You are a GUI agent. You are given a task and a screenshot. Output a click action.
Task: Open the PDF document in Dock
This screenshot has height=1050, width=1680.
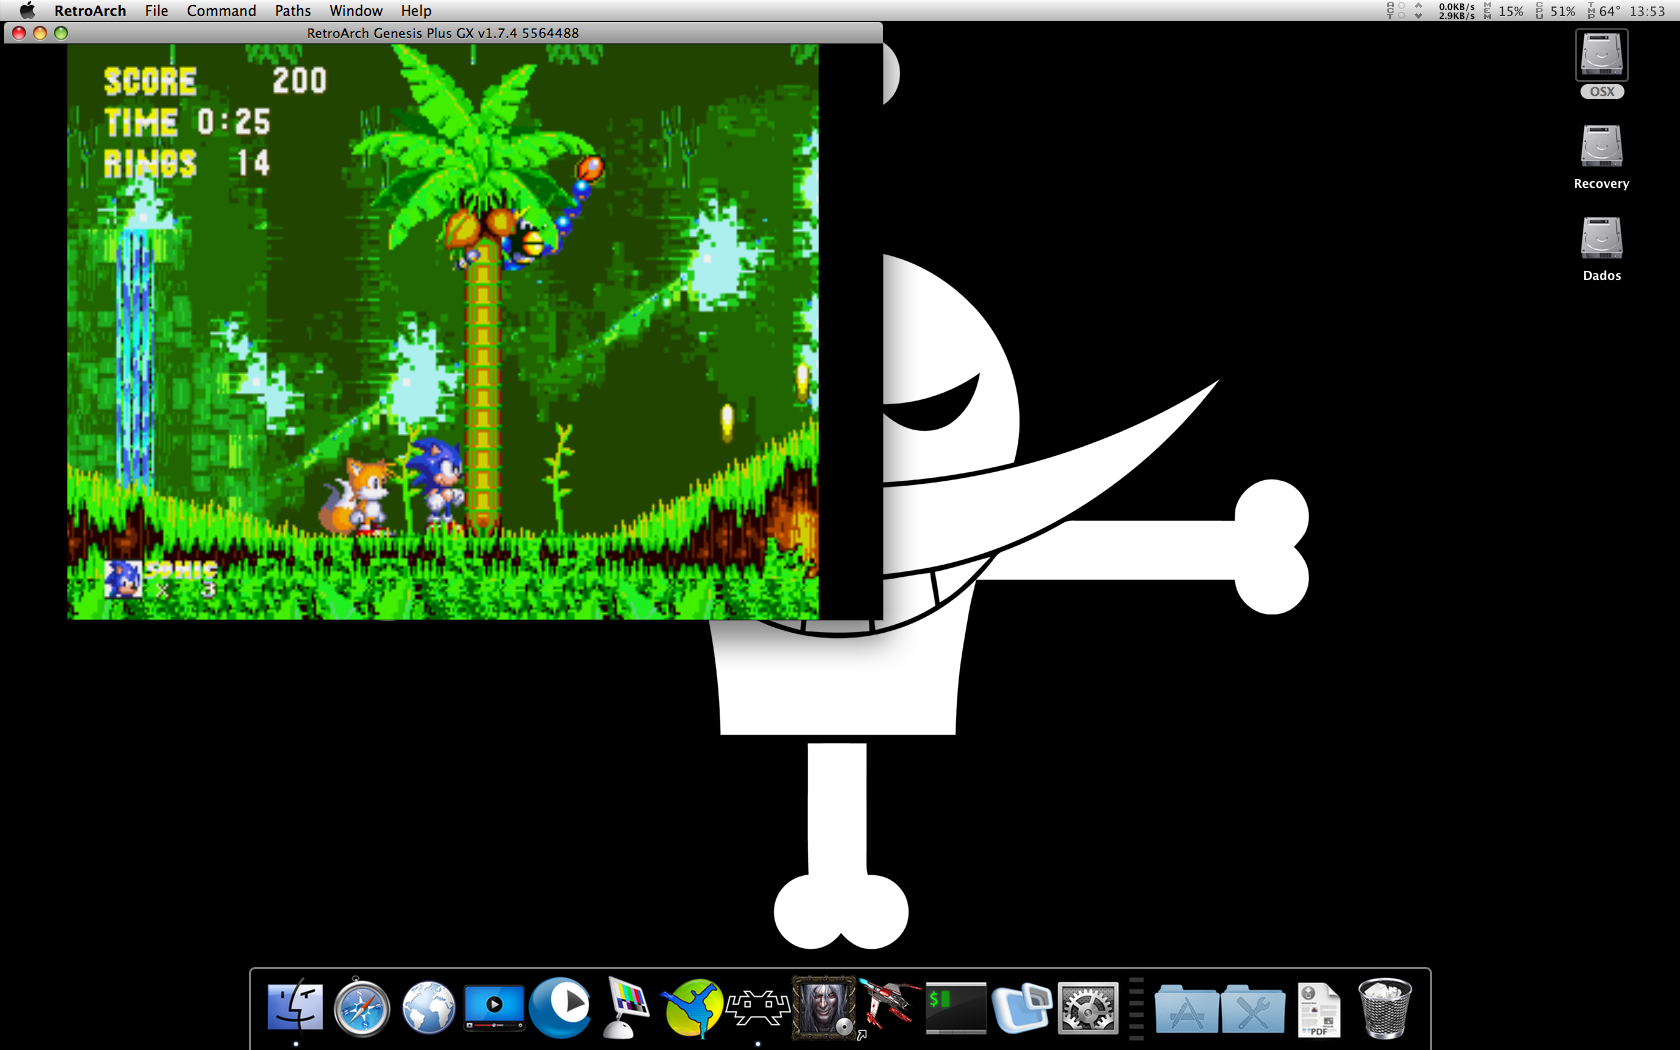[1318, 1009]
